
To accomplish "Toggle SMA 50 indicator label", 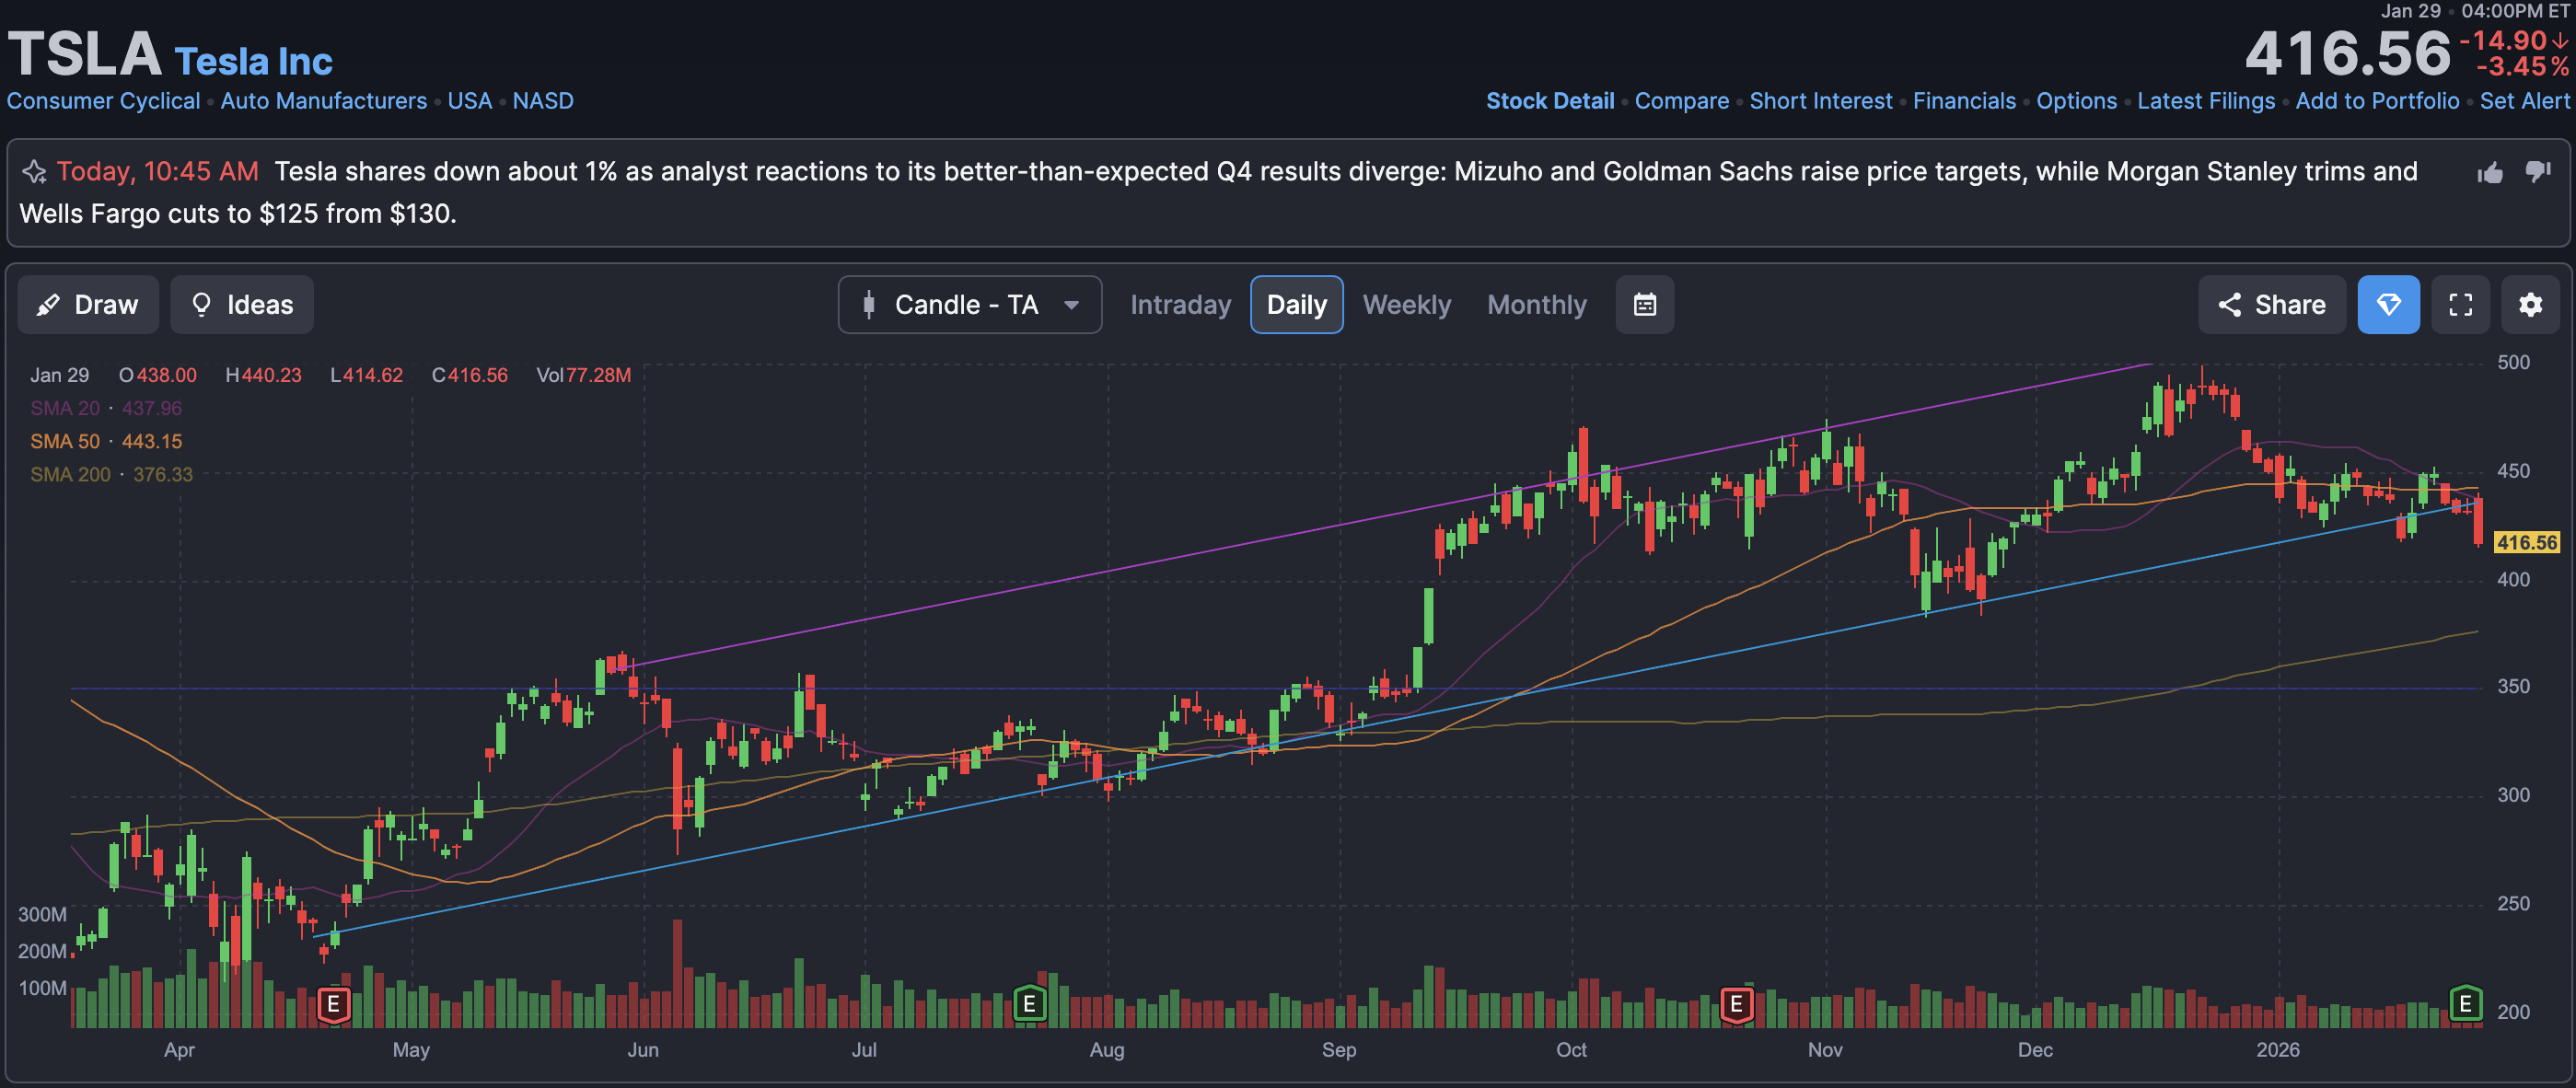I will (65, 441).
